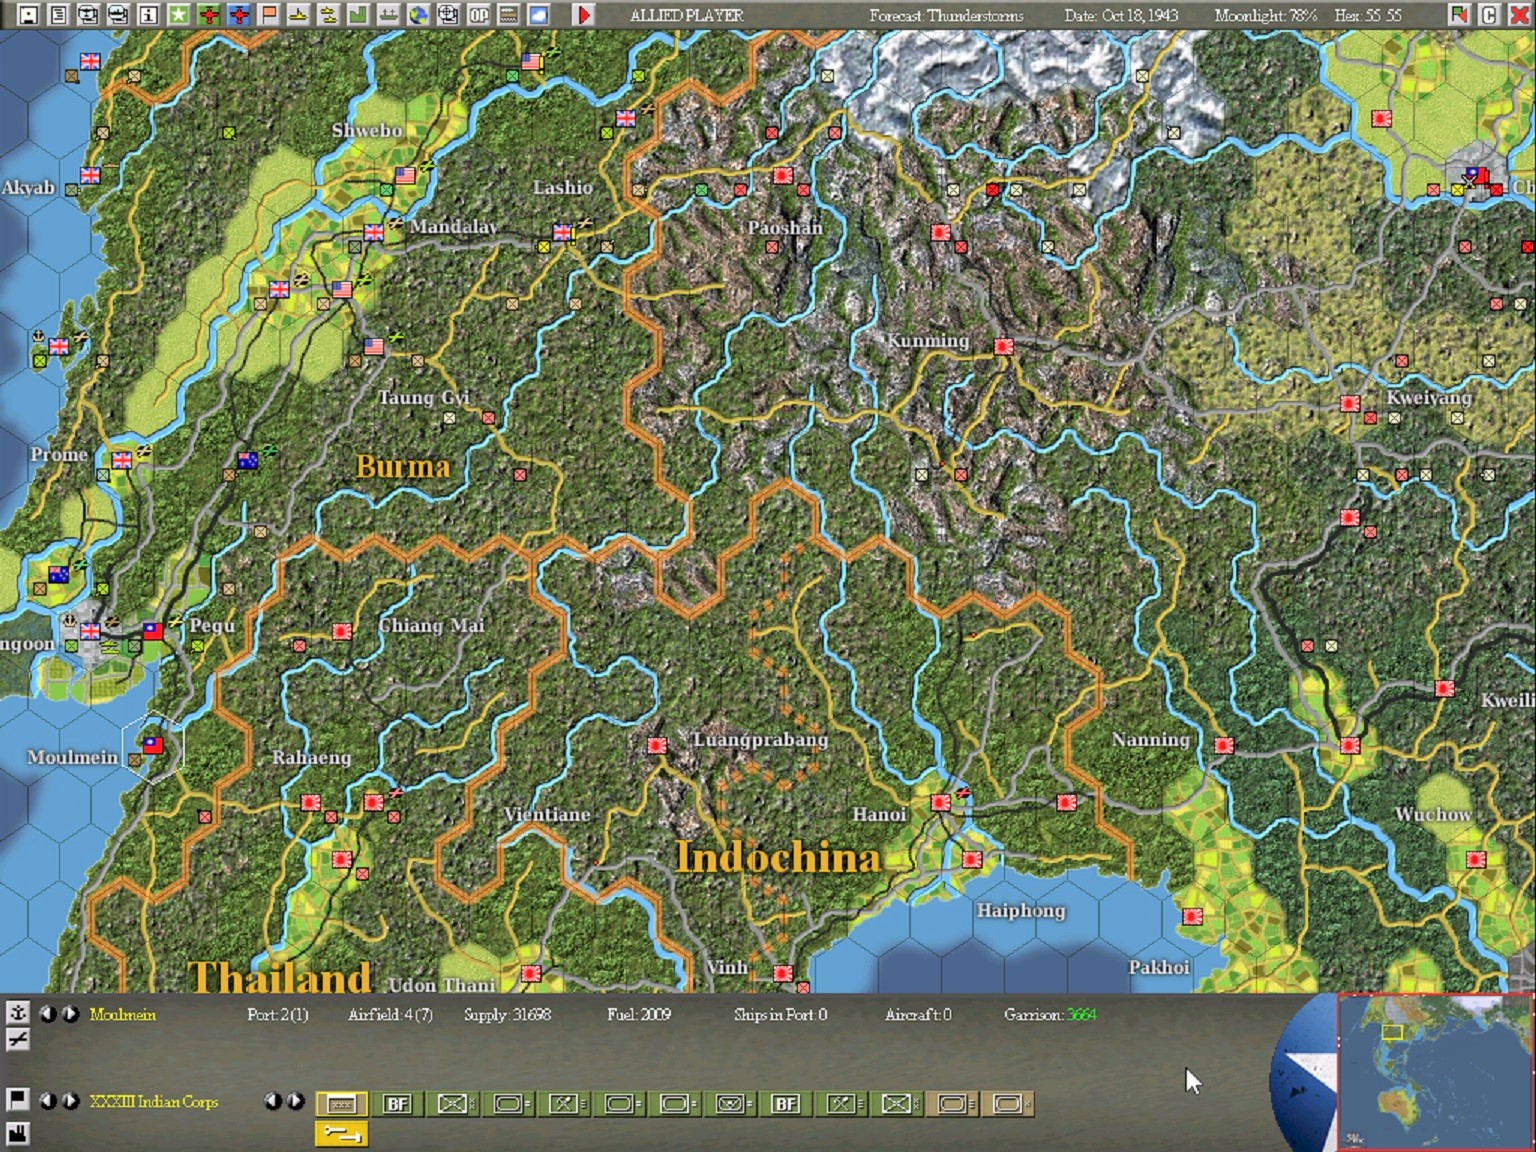The width and height of the screenshot is (1536, 1152).
Task: Open the document list icon in top toolbar
Action: coord(59,14)
